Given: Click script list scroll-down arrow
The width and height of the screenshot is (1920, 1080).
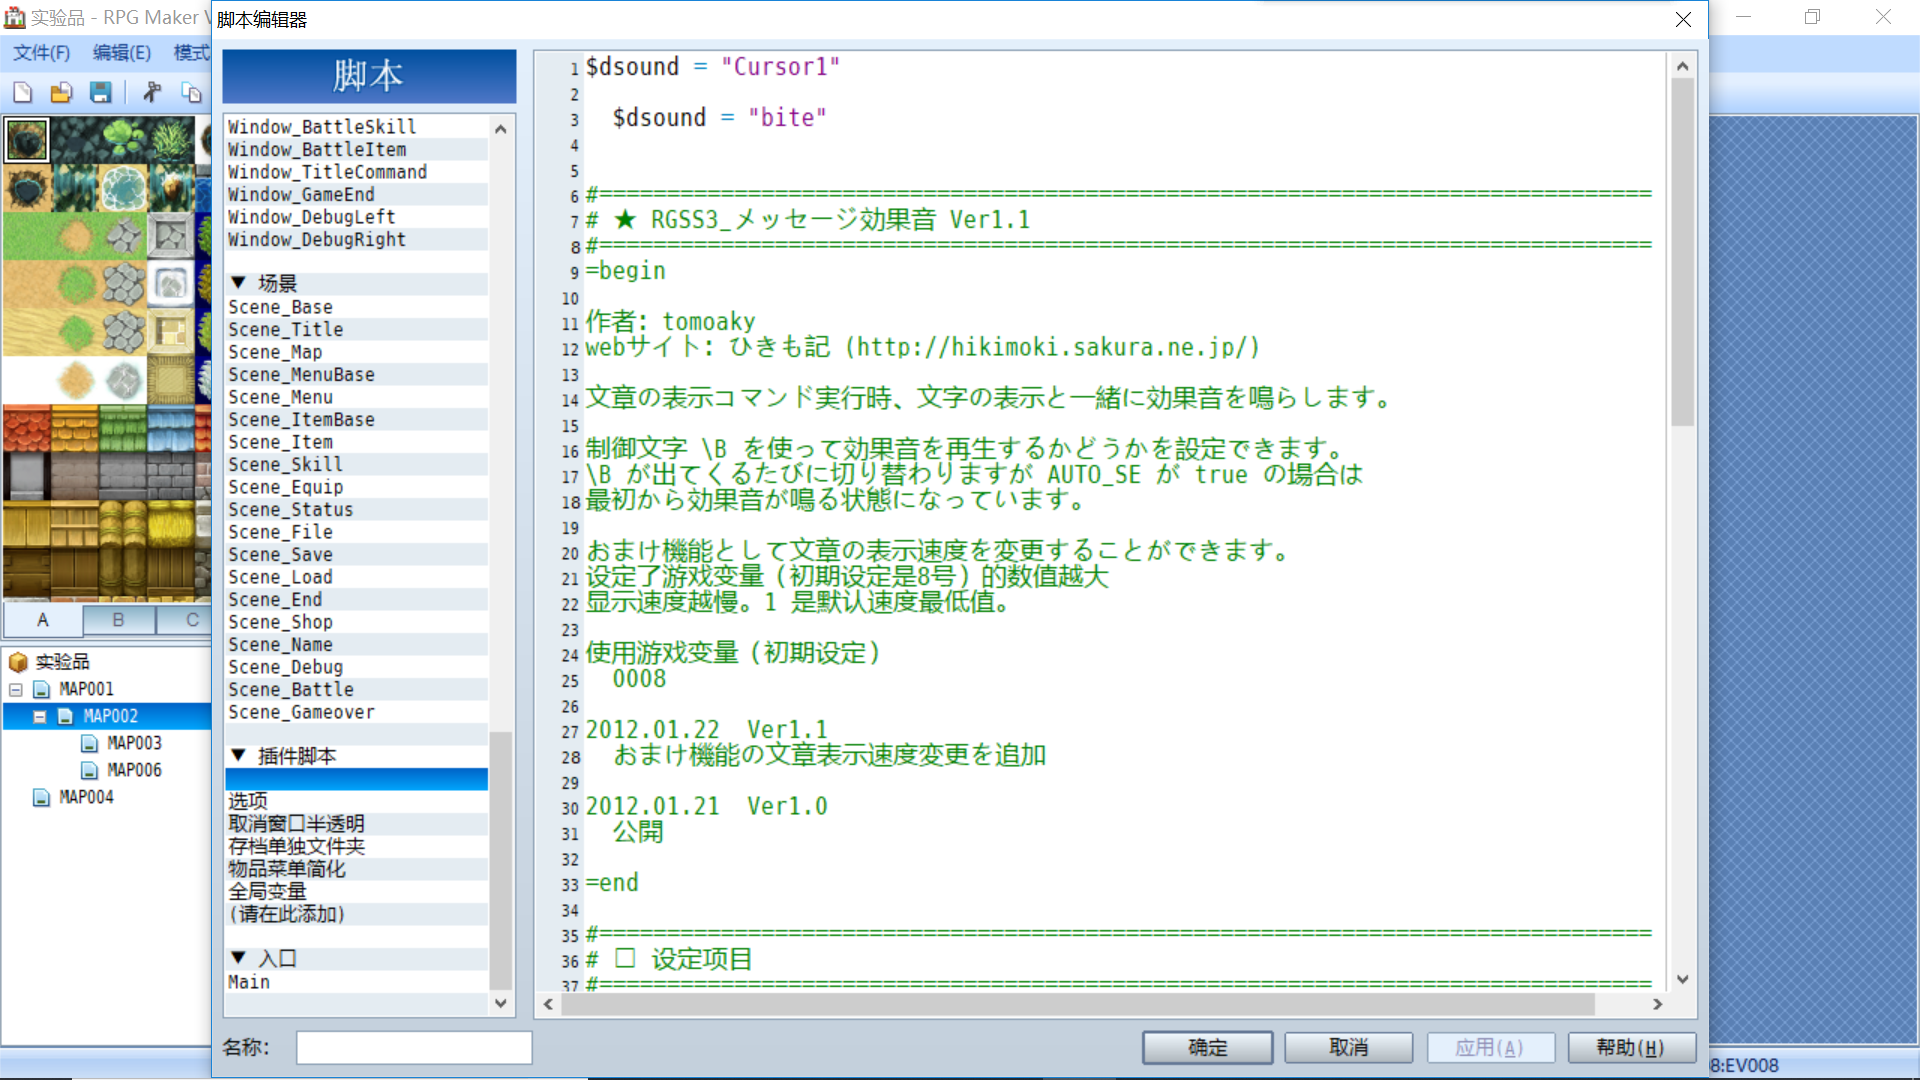Looking at the screenshot, I should click(x=501, y=1003).
